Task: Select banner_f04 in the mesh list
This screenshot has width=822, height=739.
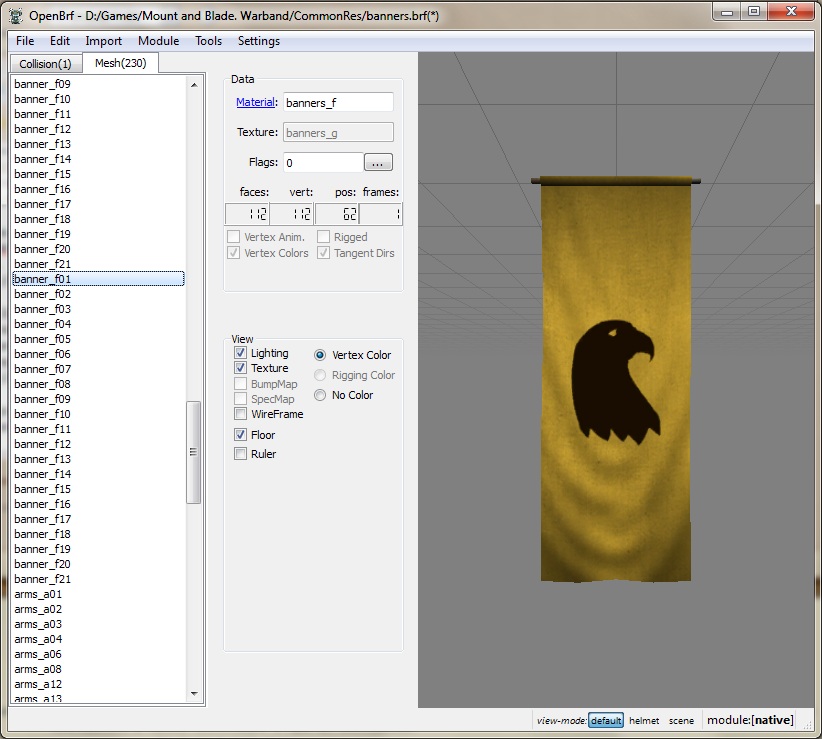Action: (99, 324)
